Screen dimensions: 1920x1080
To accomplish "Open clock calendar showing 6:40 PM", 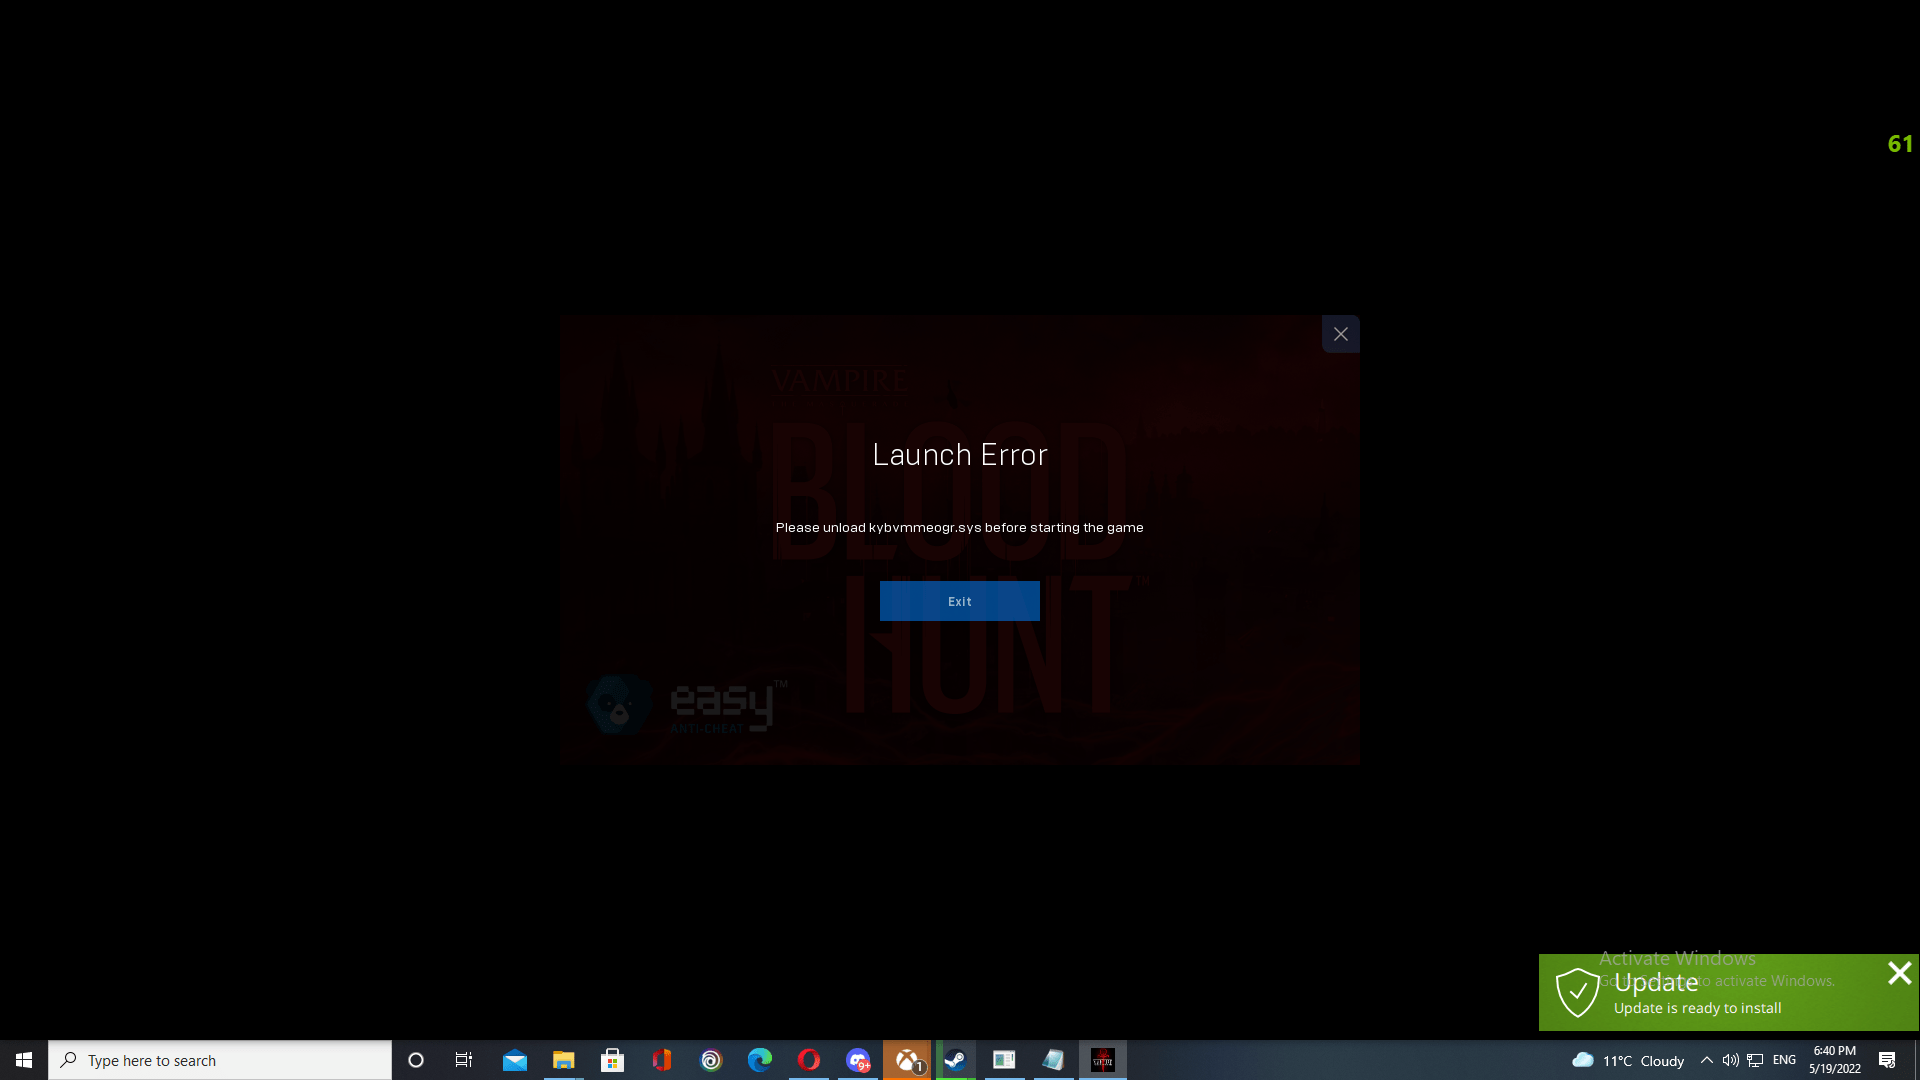I will pyautogui.click(x=1834, y=1060).
